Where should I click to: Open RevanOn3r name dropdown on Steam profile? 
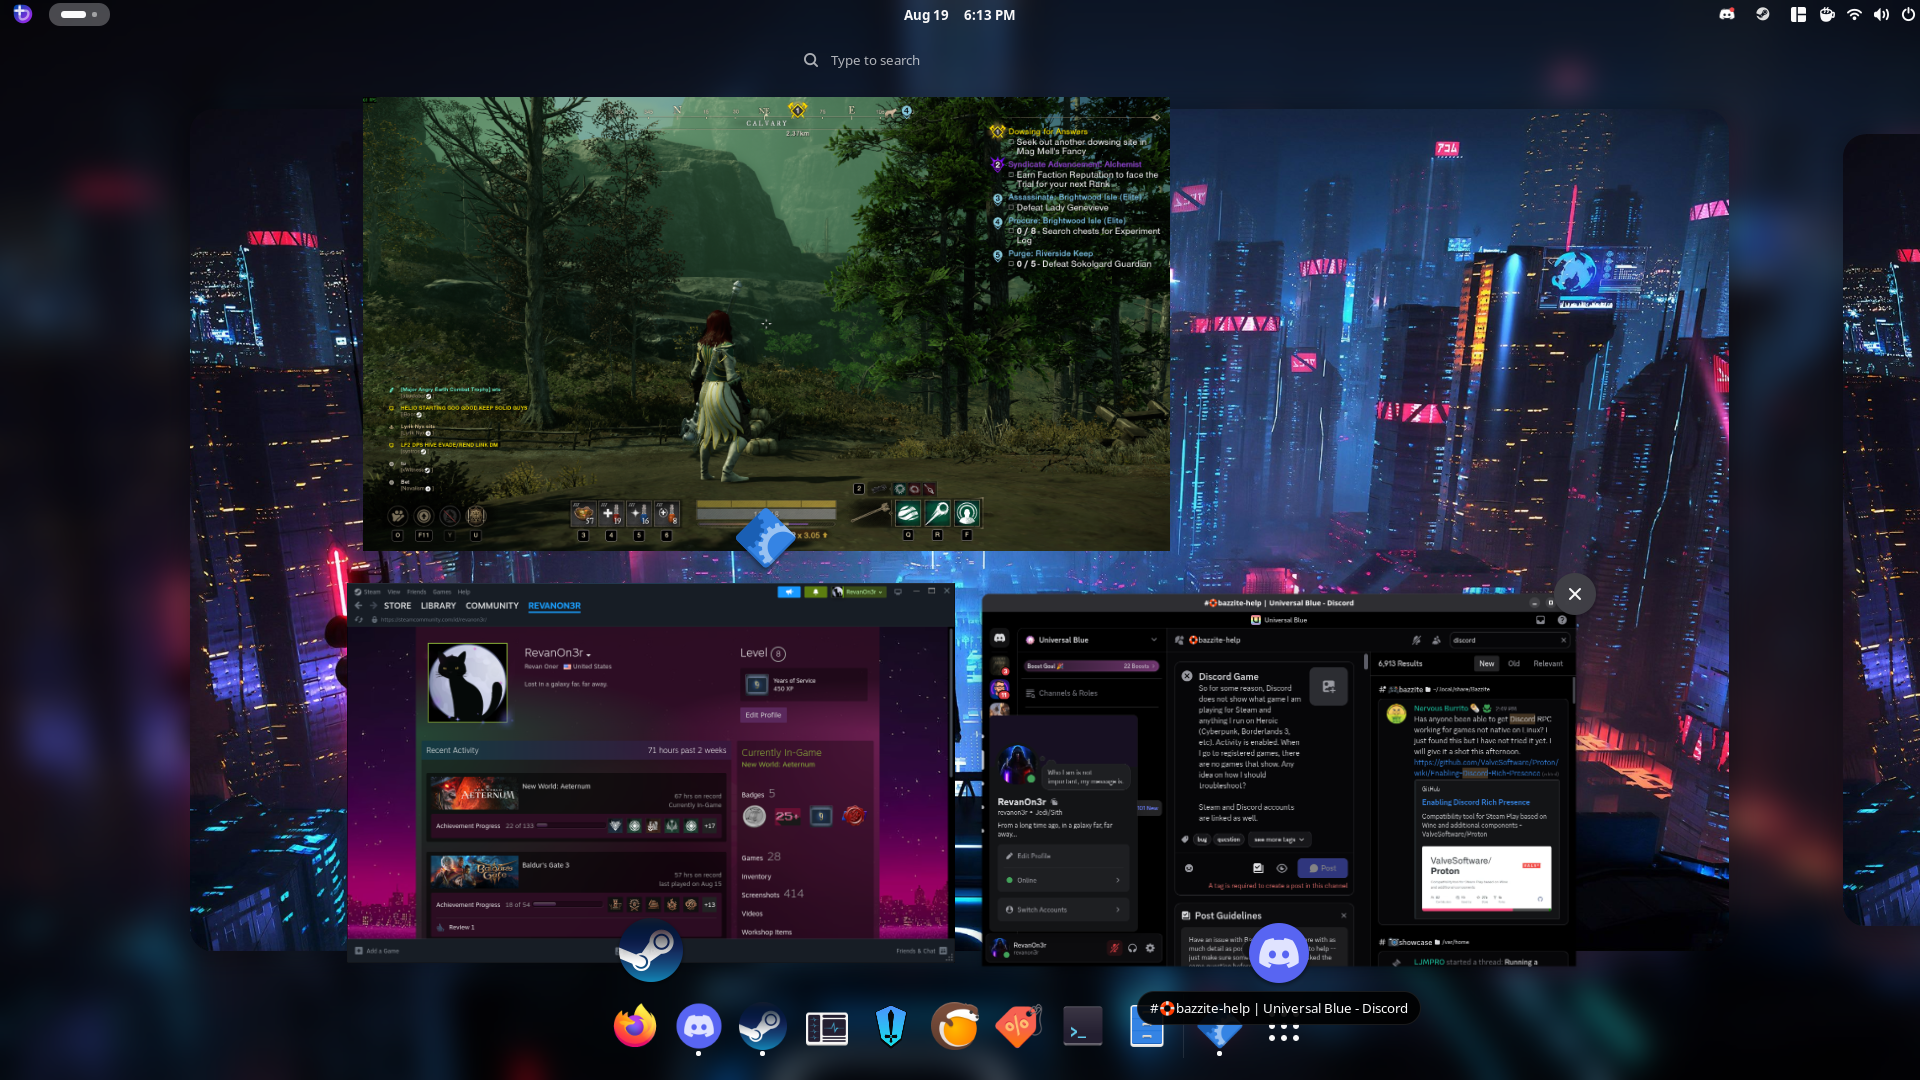588,655
